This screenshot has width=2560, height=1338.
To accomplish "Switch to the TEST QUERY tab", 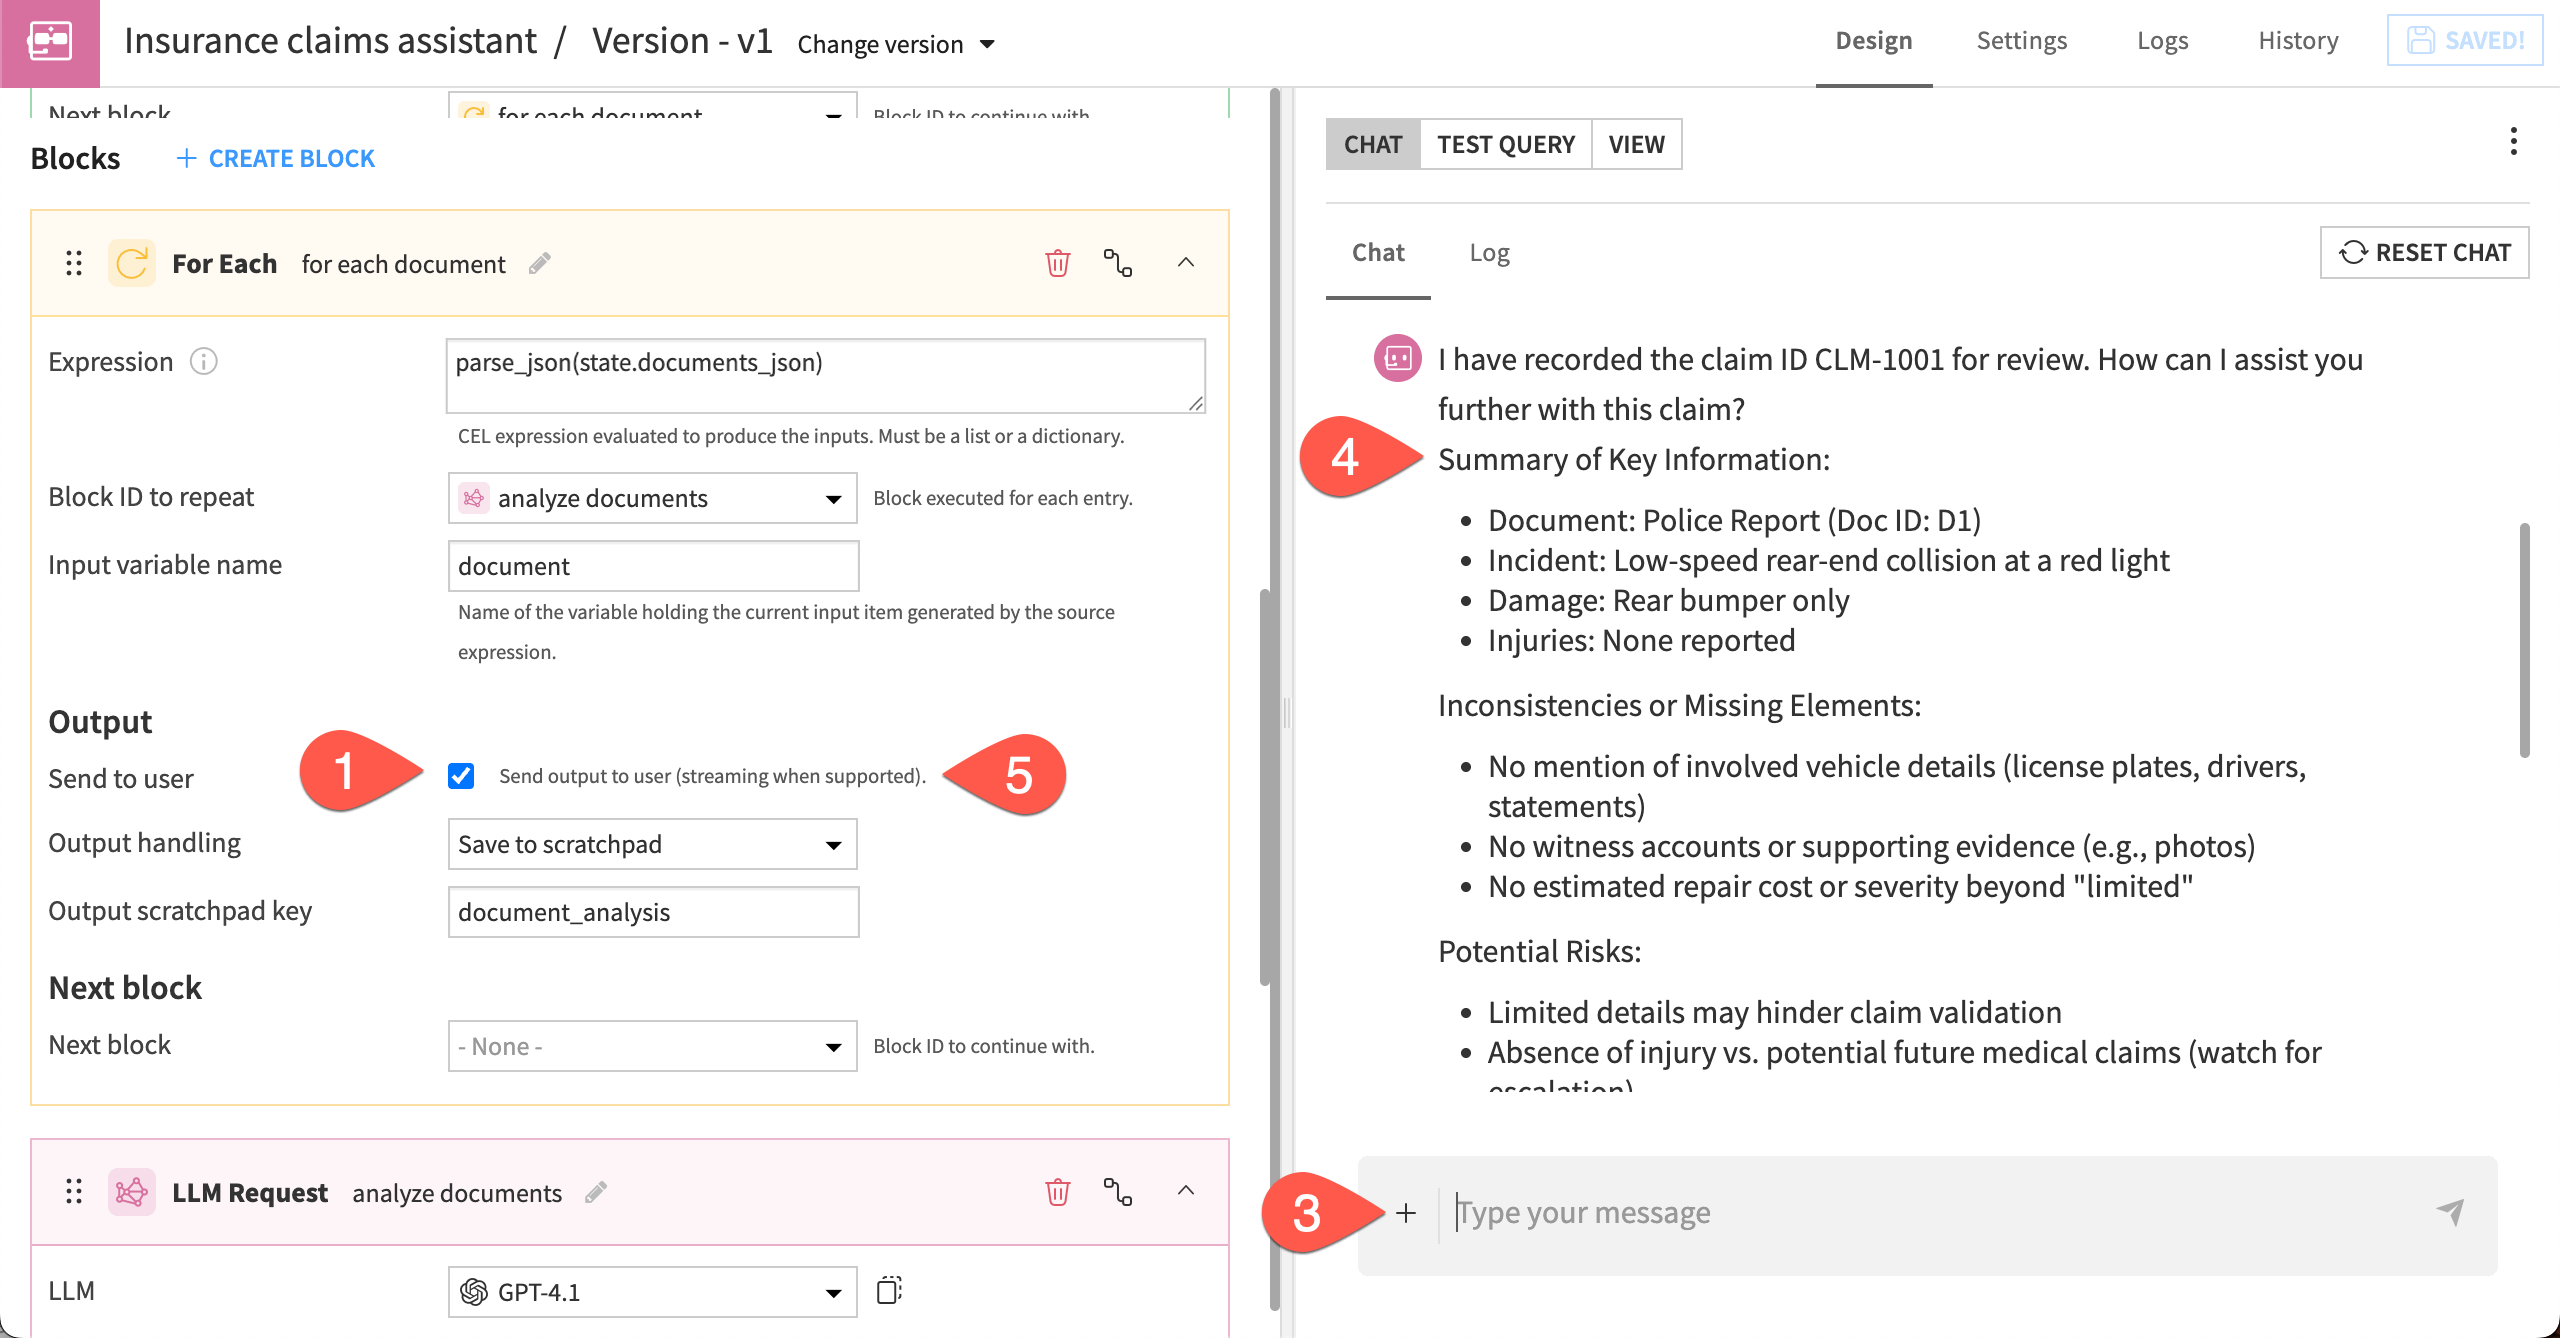I will pyautogui.click(x=1506, y=144).
